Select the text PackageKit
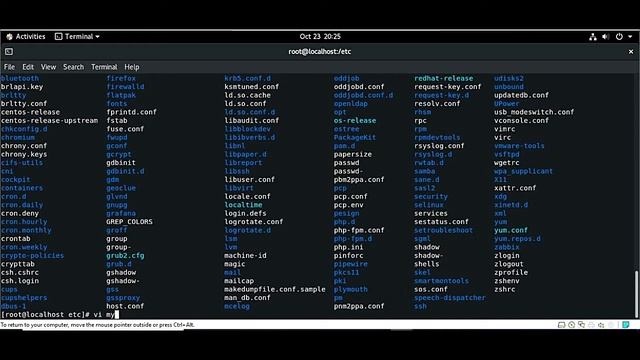 point(355,138)
